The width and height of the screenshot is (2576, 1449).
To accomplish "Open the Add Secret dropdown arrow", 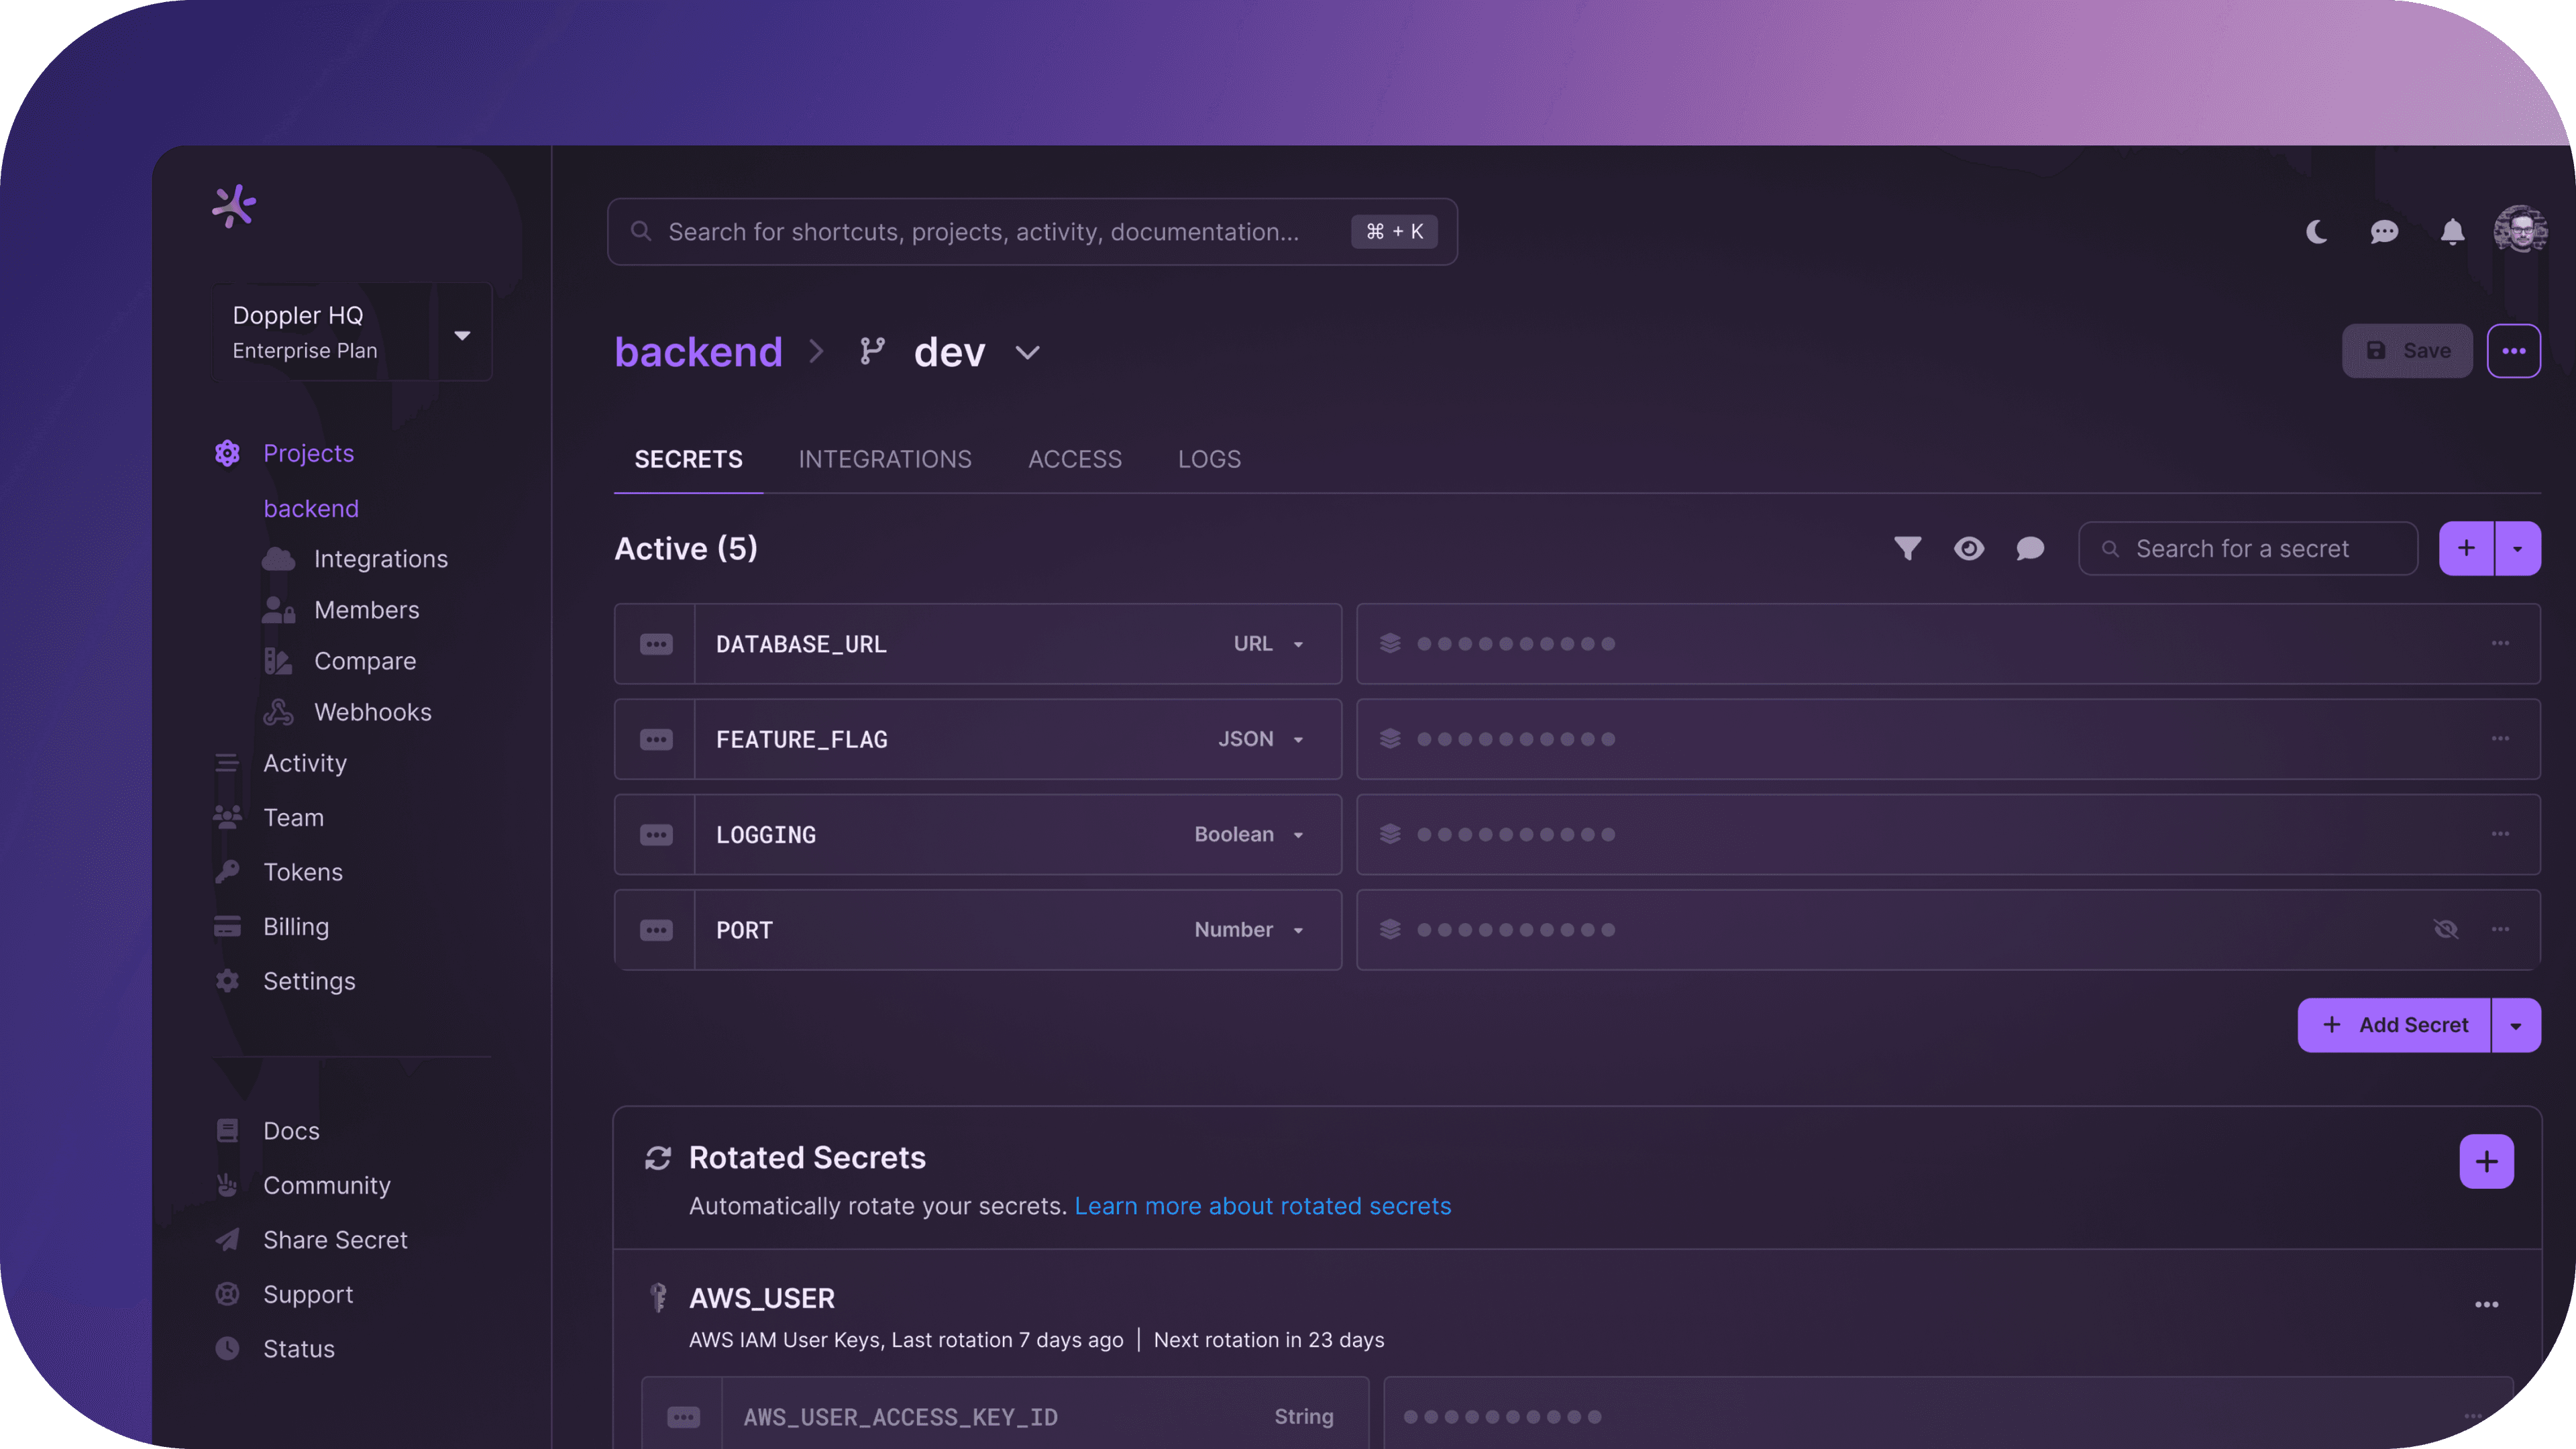I will pos(2516,1025).
